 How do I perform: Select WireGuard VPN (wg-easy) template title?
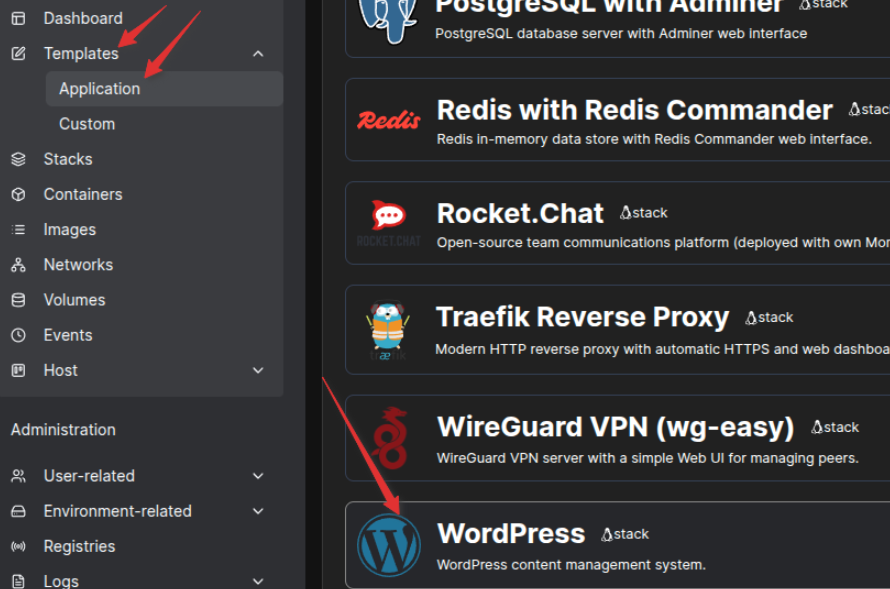coord(615,427)
